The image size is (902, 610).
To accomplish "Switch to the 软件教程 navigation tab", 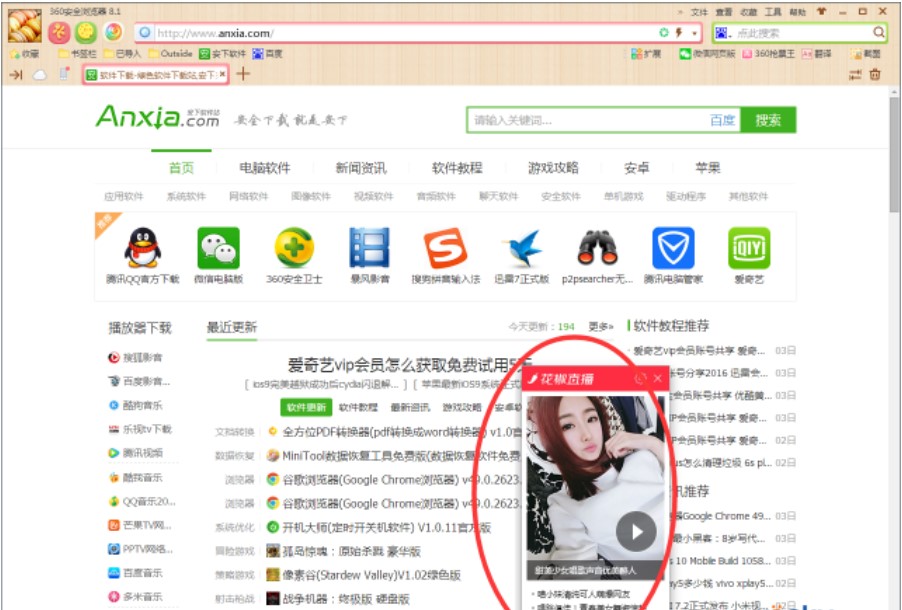I will (457, 167).
